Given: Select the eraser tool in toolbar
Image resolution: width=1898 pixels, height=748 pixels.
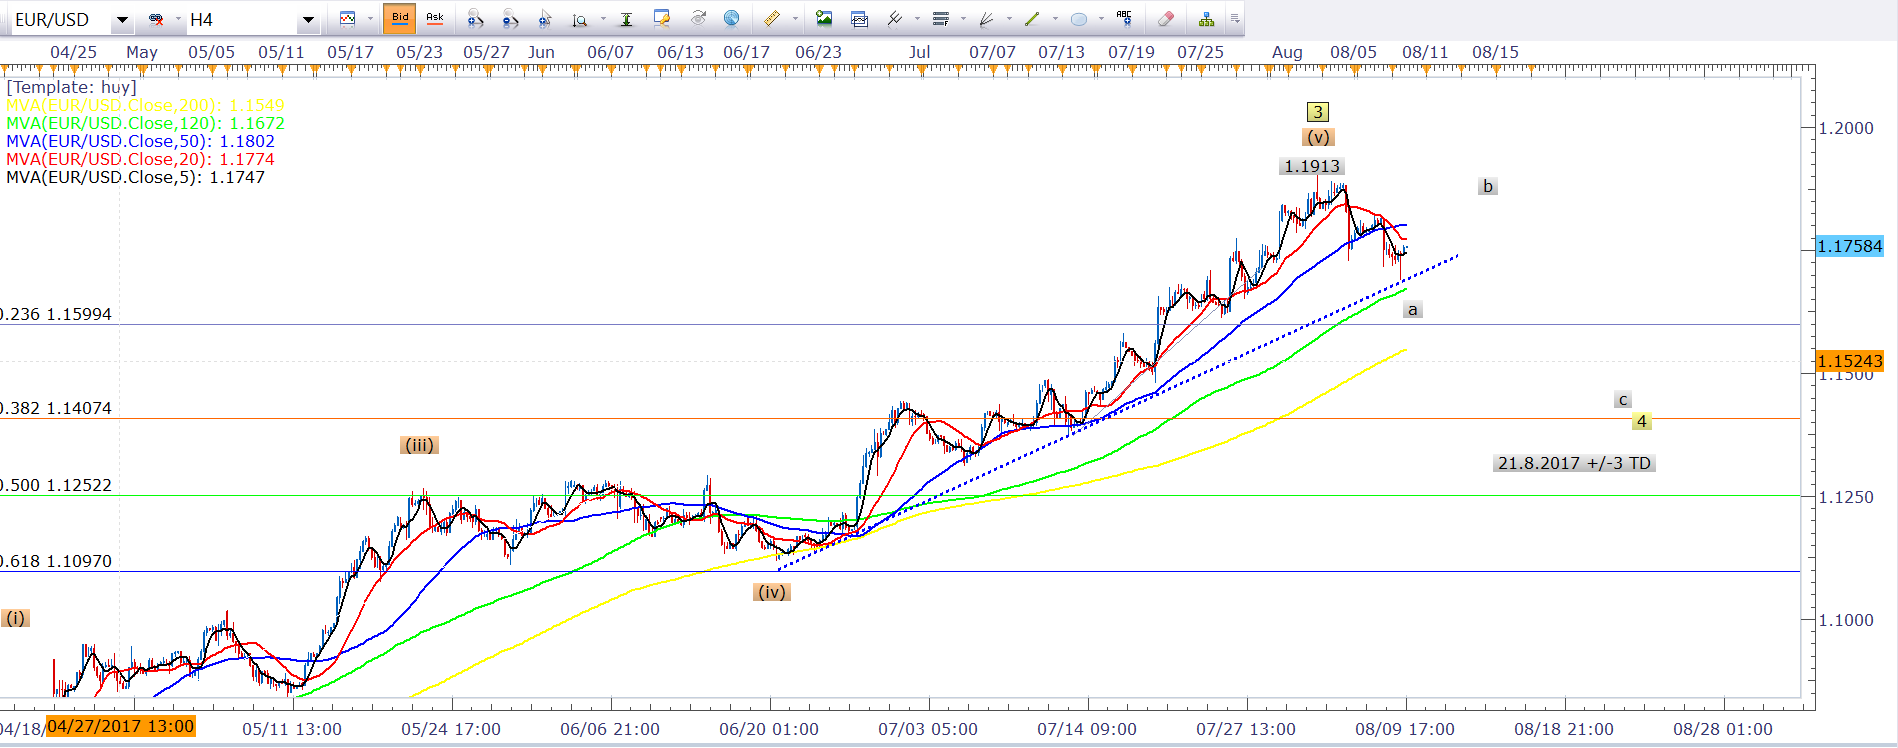Looking at the screenshot, I should tap(1165, 18).
